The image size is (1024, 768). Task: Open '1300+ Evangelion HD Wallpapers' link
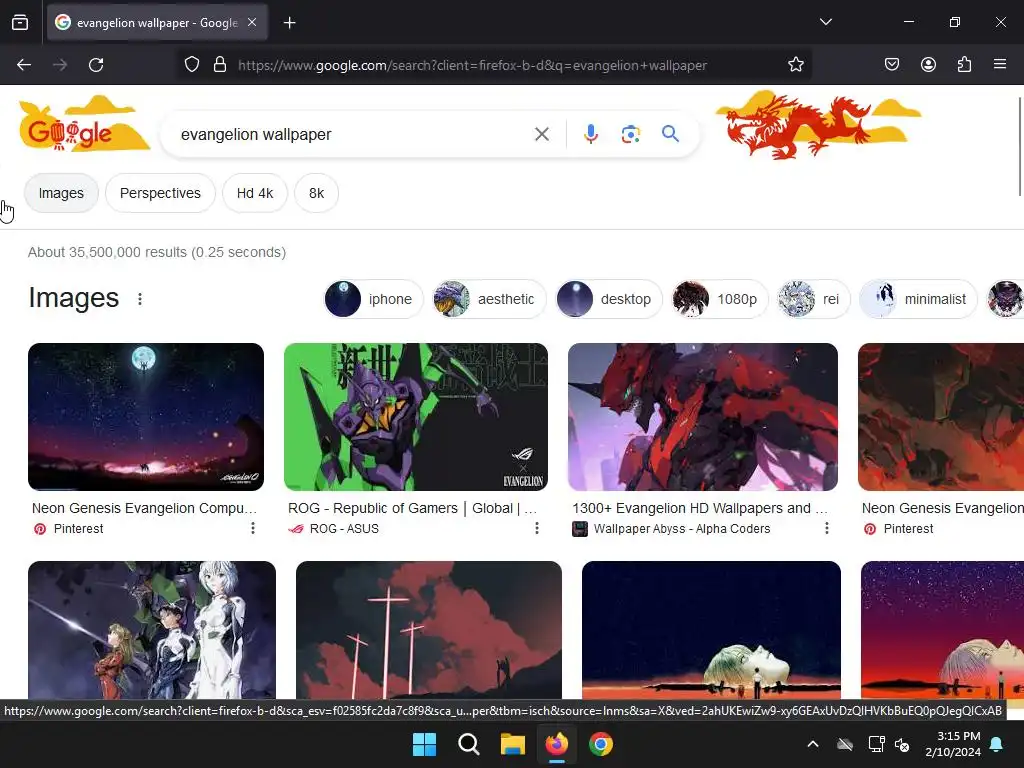(x=699, y=508)
